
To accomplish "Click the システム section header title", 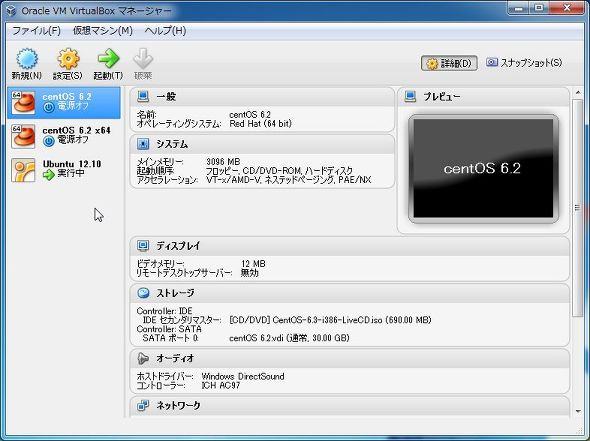I will pos(172,144).
